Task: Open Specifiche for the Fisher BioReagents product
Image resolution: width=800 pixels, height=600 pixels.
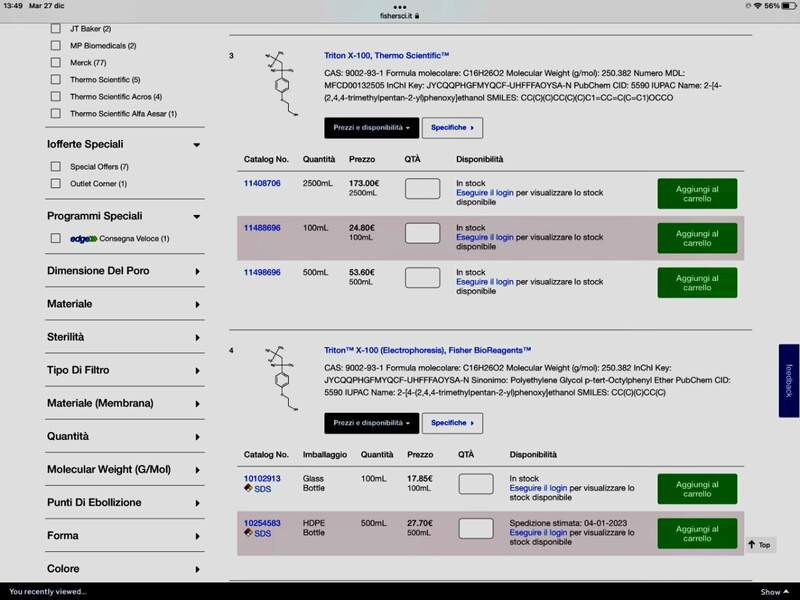Action: click(452, 423)
